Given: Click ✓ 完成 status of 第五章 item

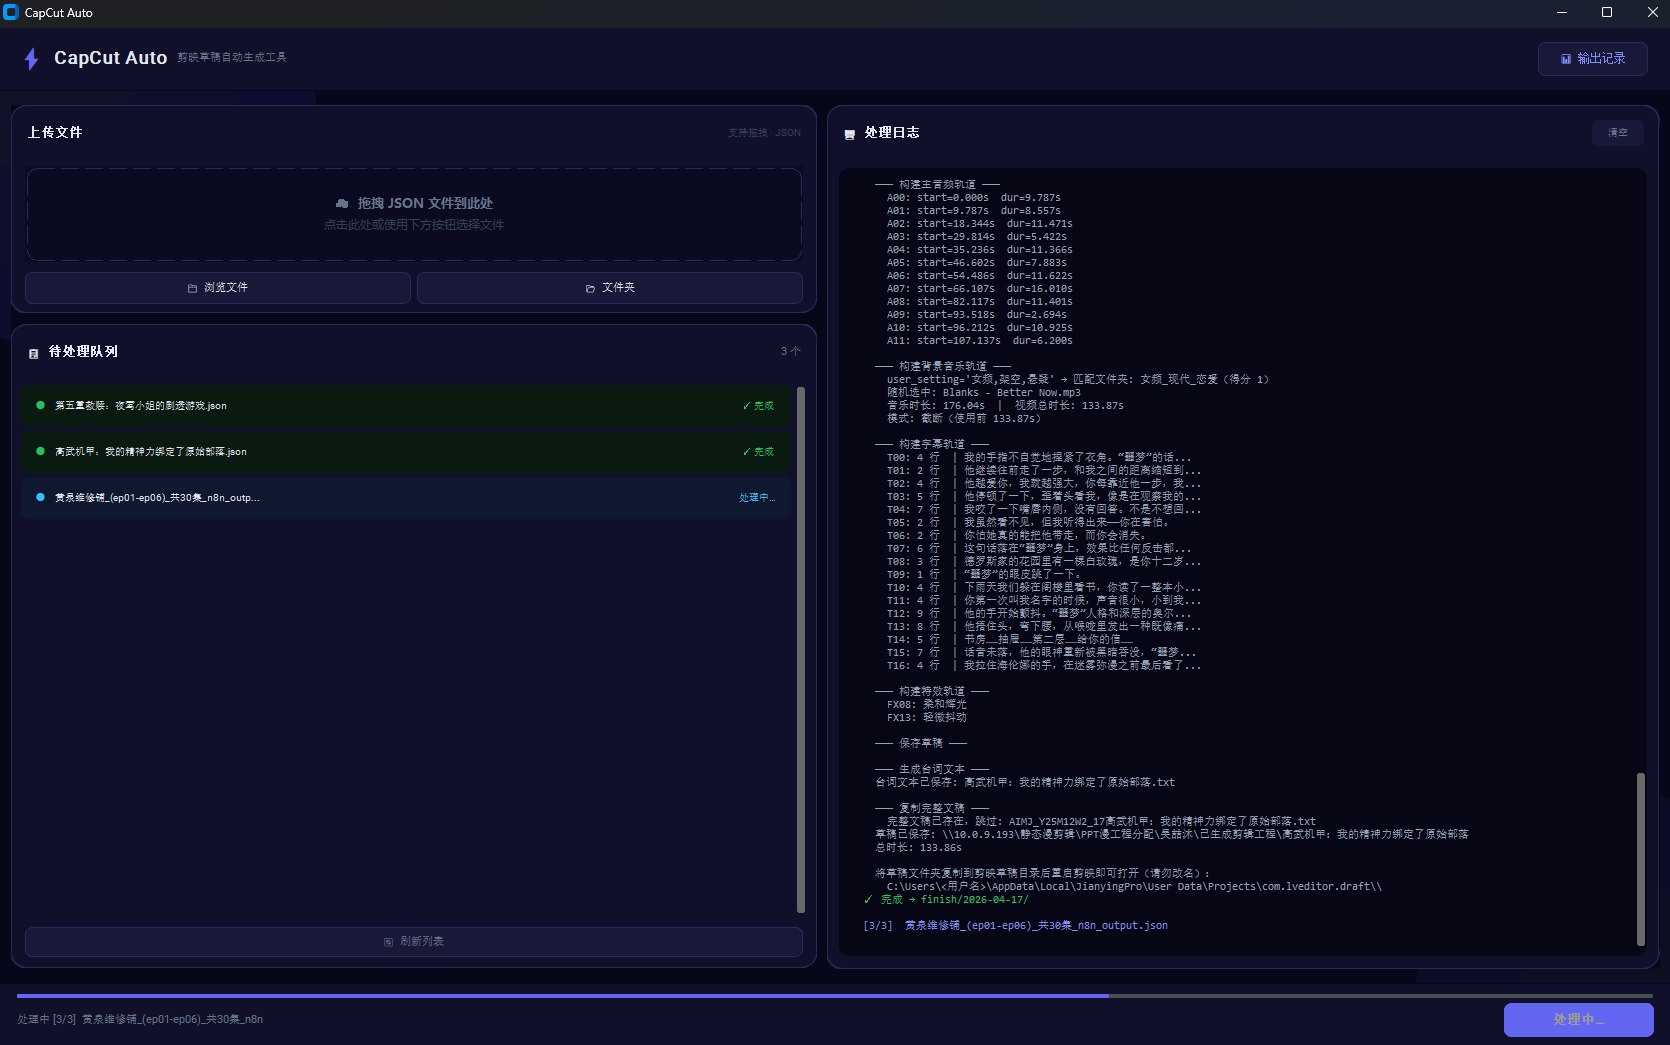Looking at the screenshot, I should pos(758,406).
